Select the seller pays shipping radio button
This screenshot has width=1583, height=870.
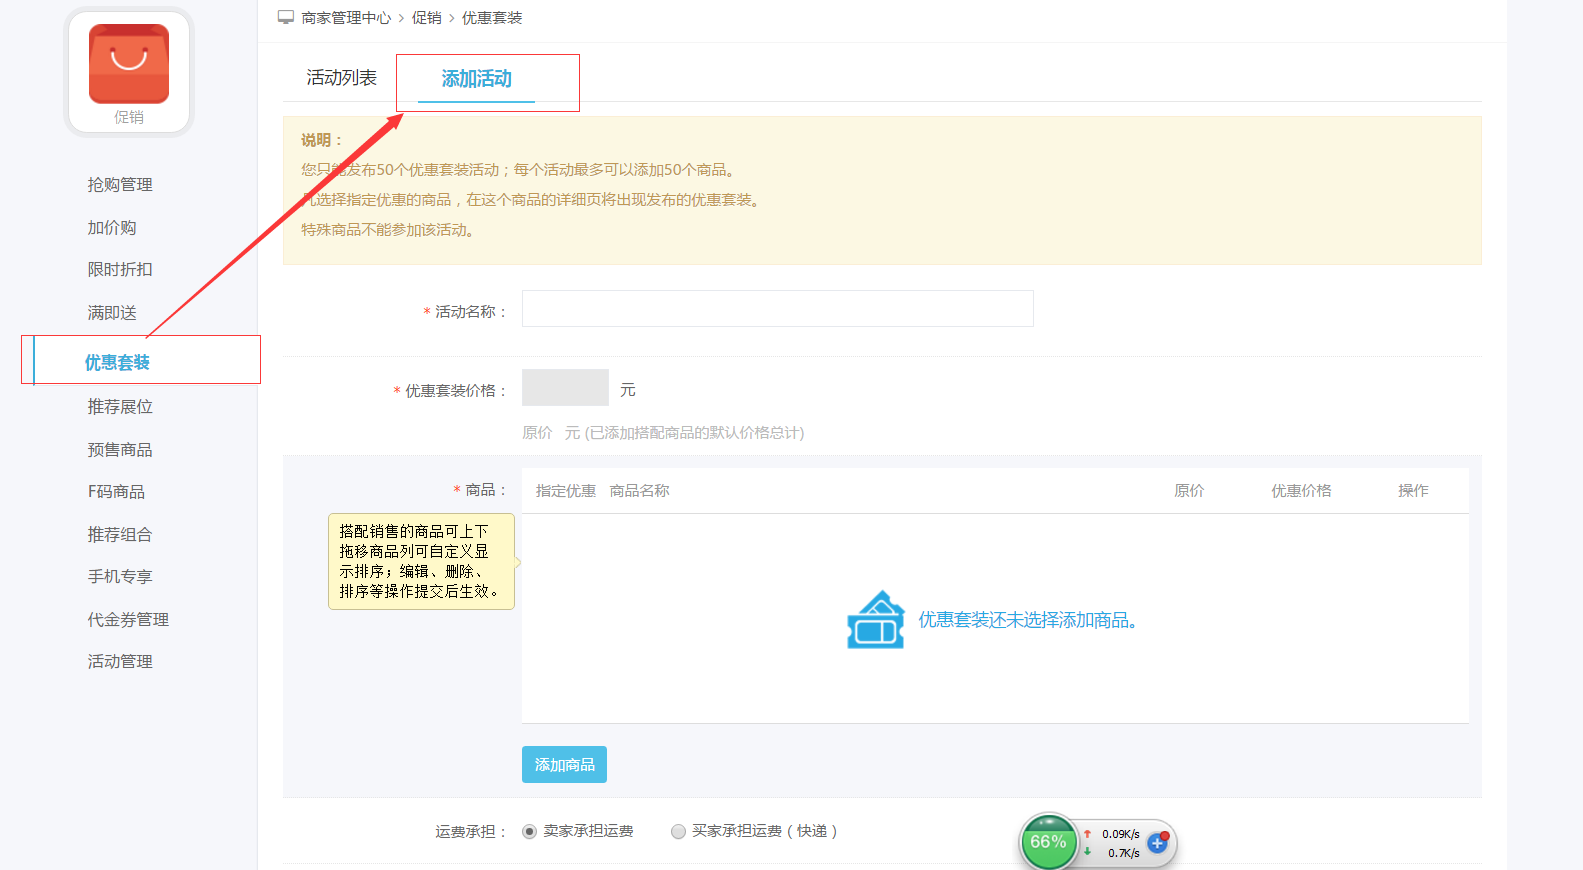tap(530, 832)
